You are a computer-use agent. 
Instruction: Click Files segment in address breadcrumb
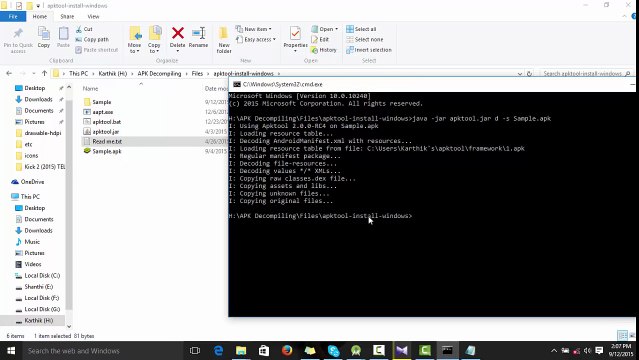tap(197, 73)
